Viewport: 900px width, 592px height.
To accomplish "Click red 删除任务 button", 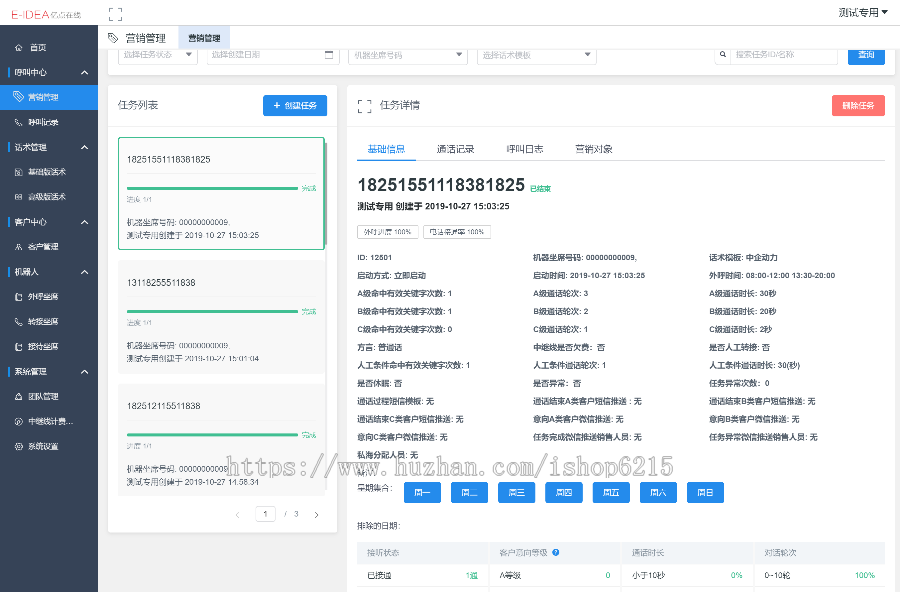I will pos(858,106).
